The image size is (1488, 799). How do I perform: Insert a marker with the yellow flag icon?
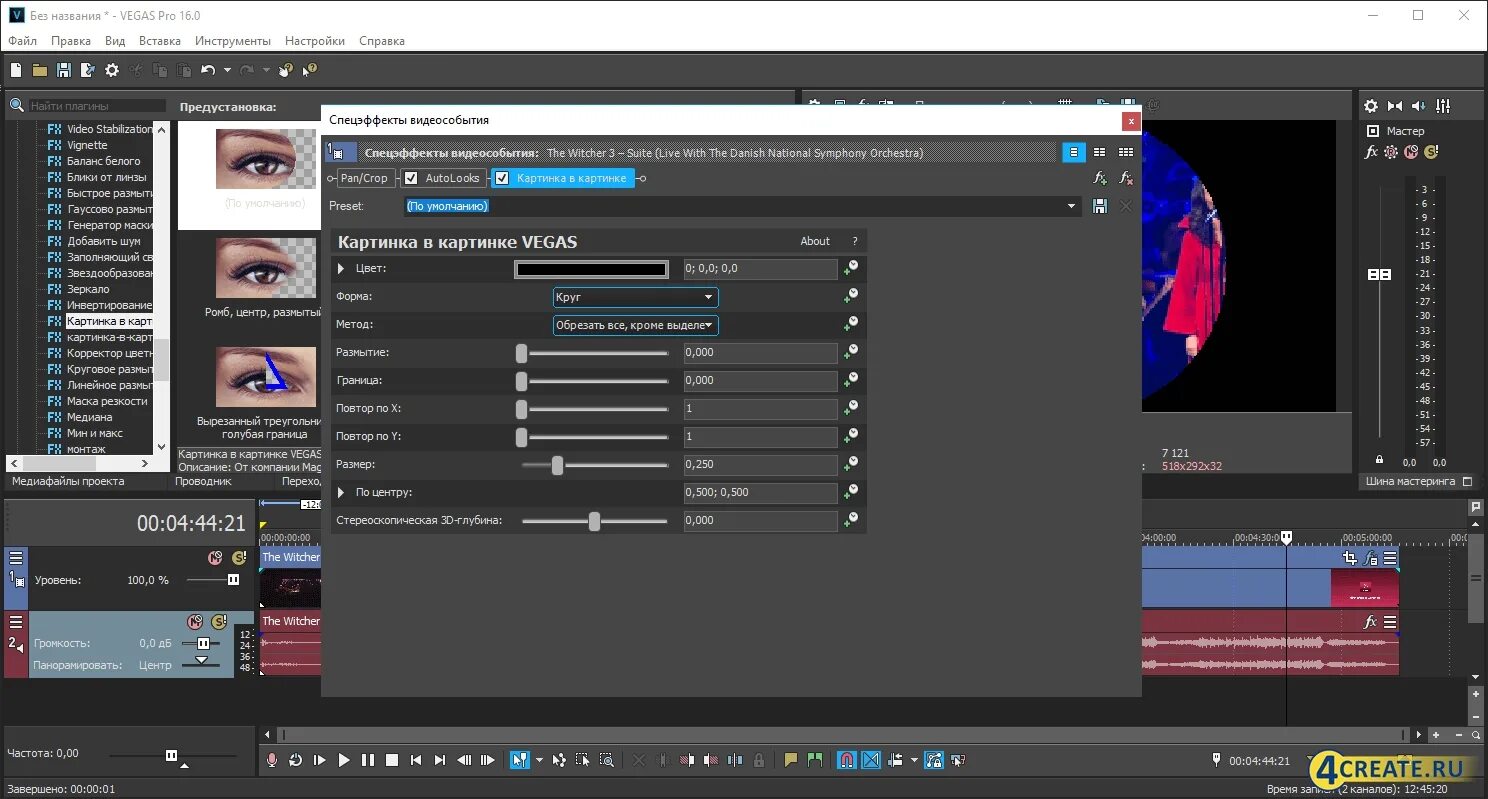791,760
